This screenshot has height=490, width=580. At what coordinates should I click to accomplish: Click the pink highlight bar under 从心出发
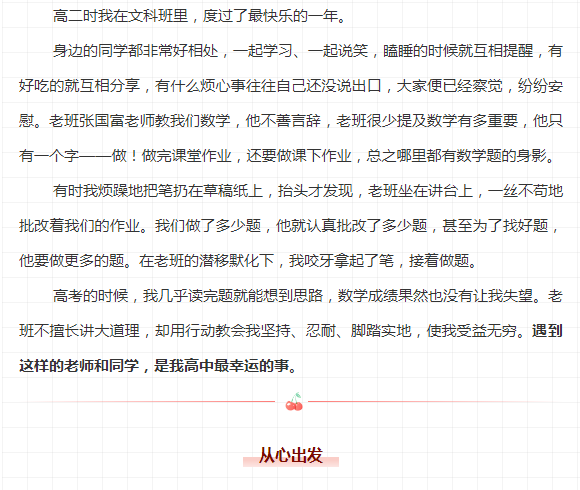[x=291, y=462]
